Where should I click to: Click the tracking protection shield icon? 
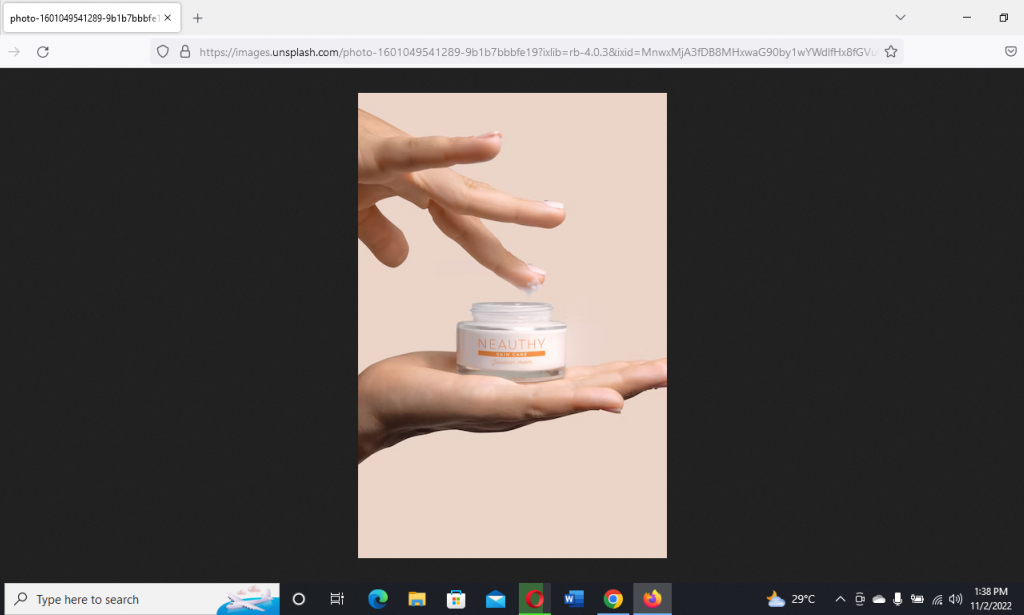coord(164,52)
